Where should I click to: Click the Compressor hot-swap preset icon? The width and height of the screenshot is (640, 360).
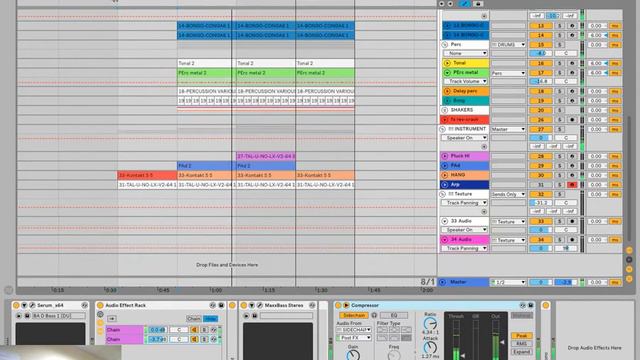point(522,305)
